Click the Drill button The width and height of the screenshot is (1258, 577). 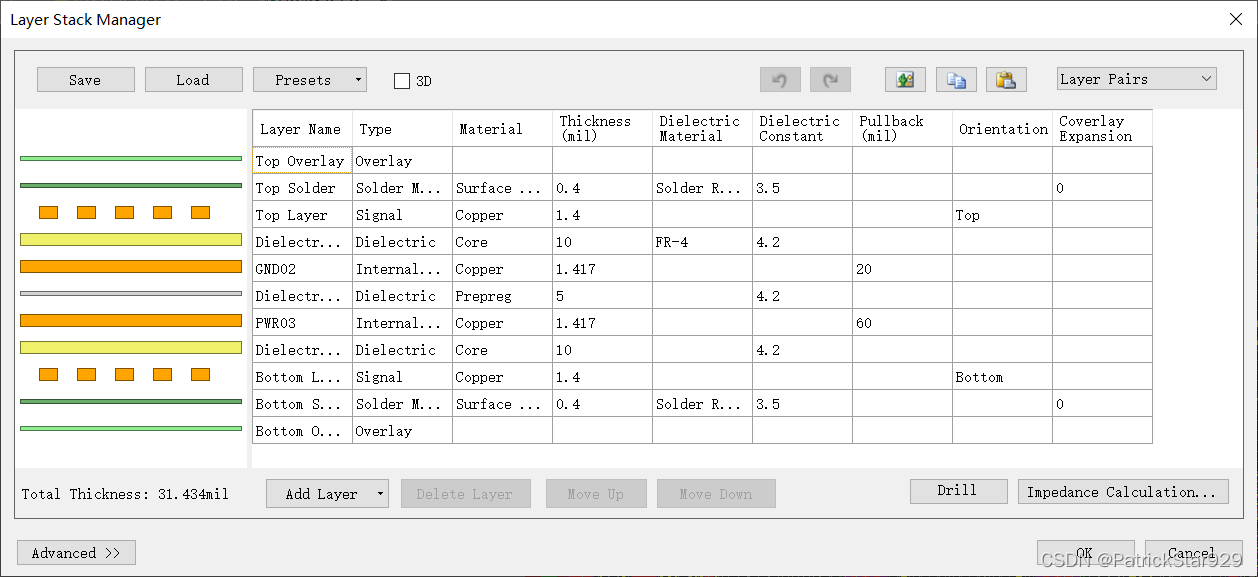coord(957,491)
